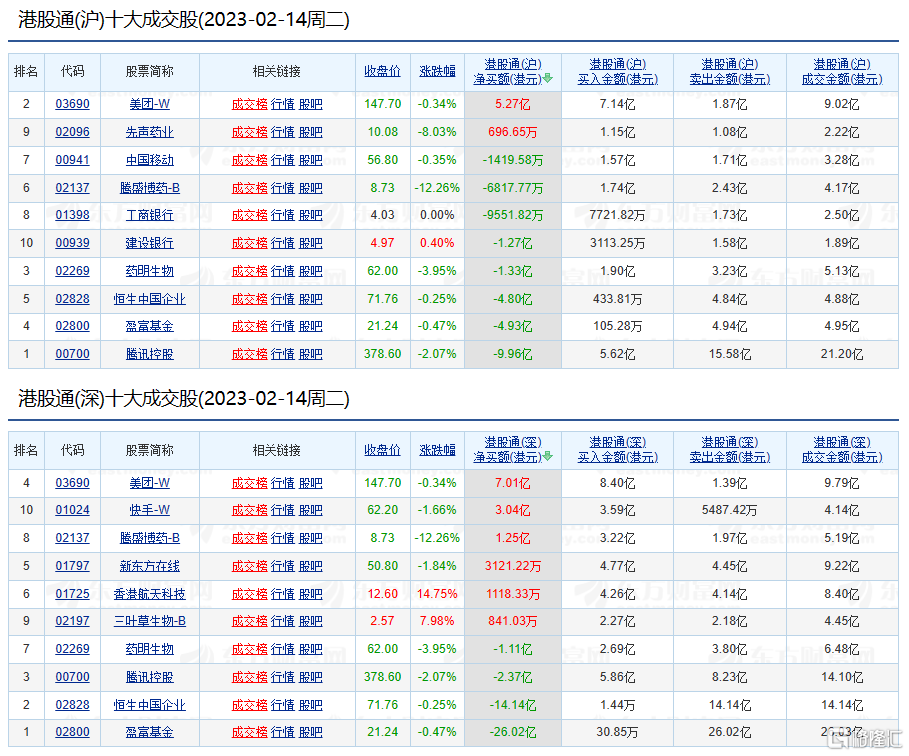Open 股吧 link in 香港航天科技 row
909x756 pixels.
pos(310,594)
